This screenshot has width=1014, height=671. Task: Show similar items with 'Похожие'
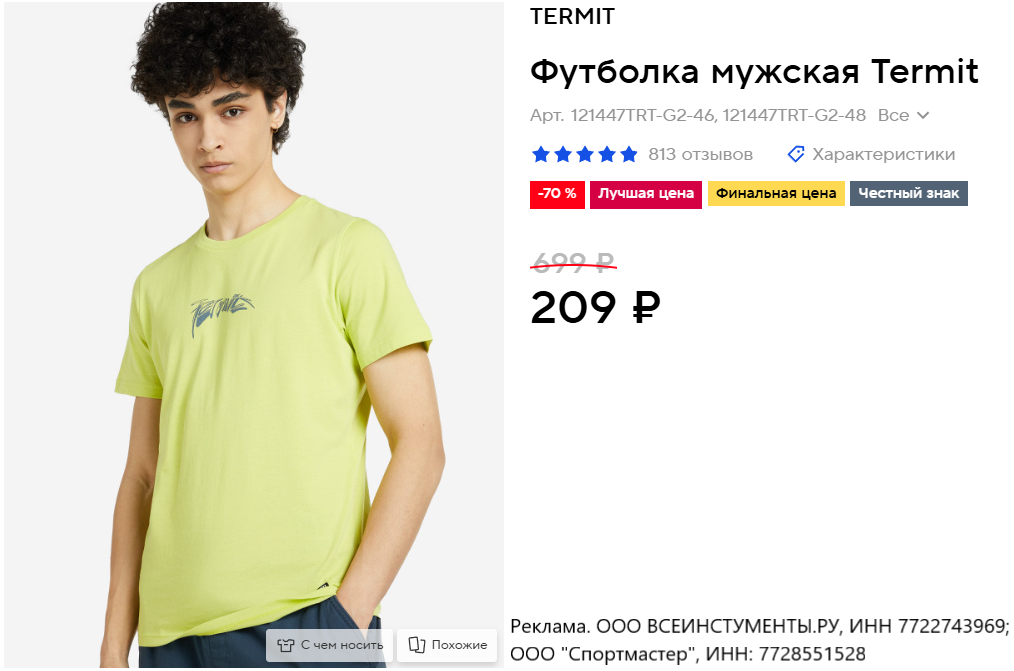[x=447, y=645]
